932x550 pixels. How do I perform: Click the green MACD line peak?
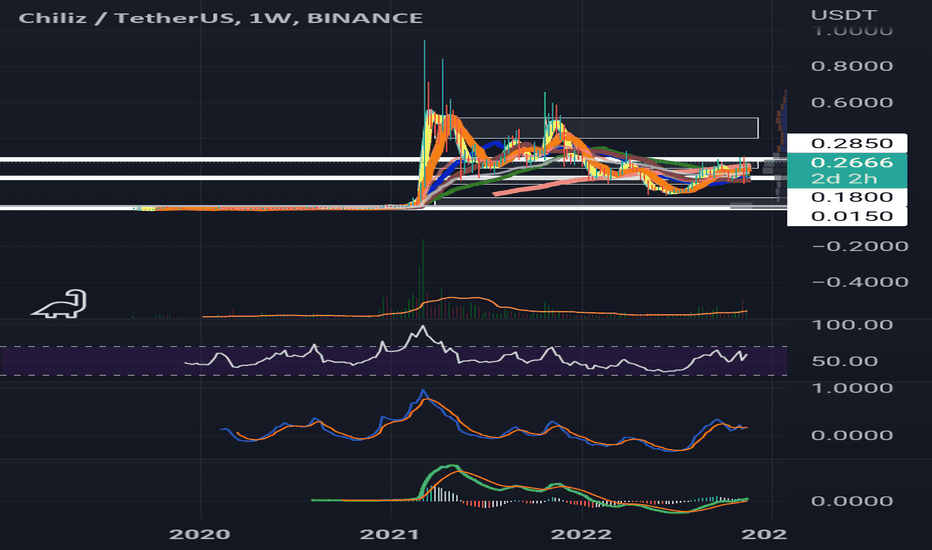451,466
